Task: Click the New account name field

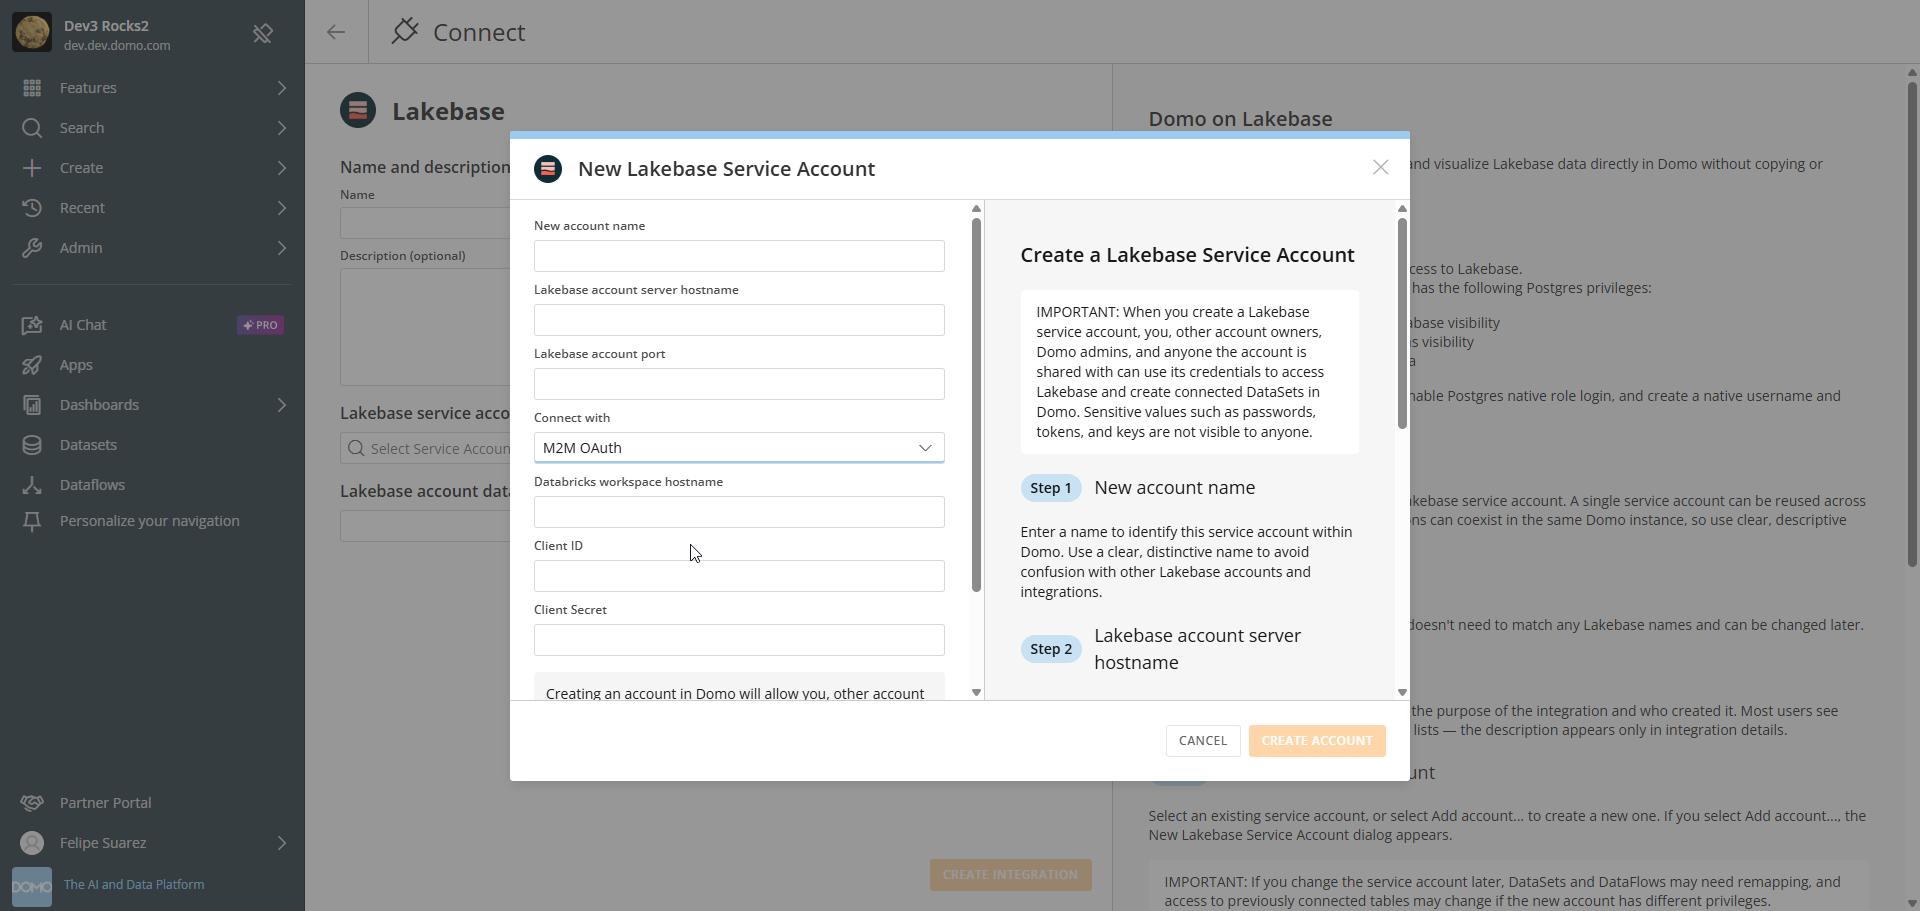Action: (x=739, y=256)
